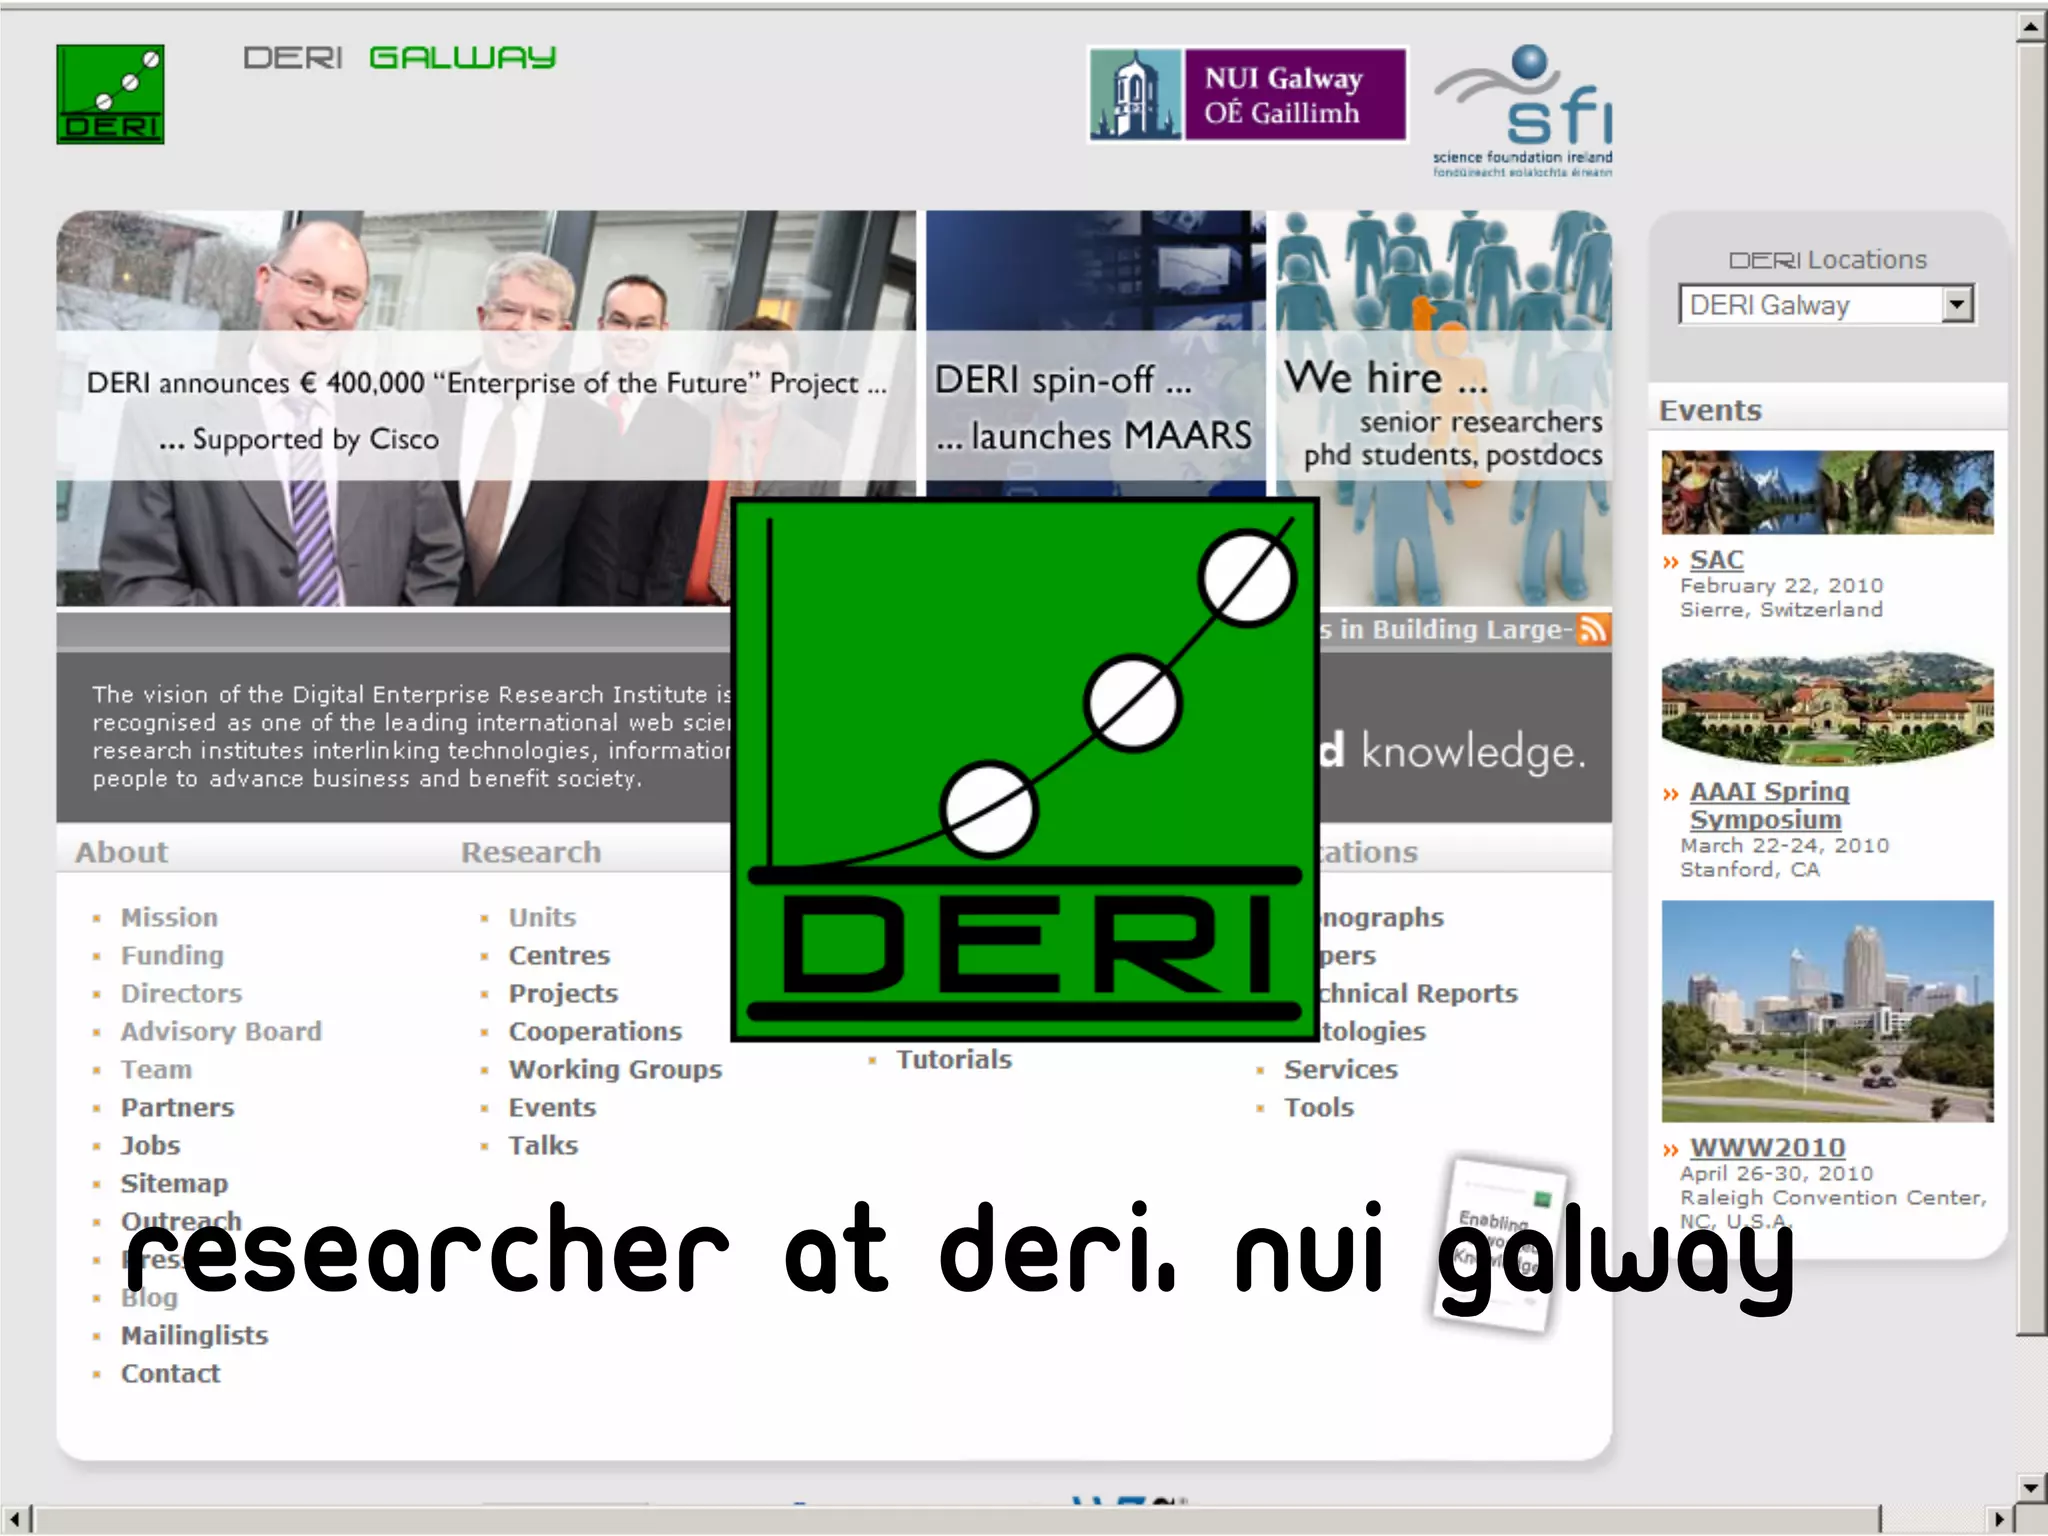Open the Cooperations link

click(x=595, y=1031)
